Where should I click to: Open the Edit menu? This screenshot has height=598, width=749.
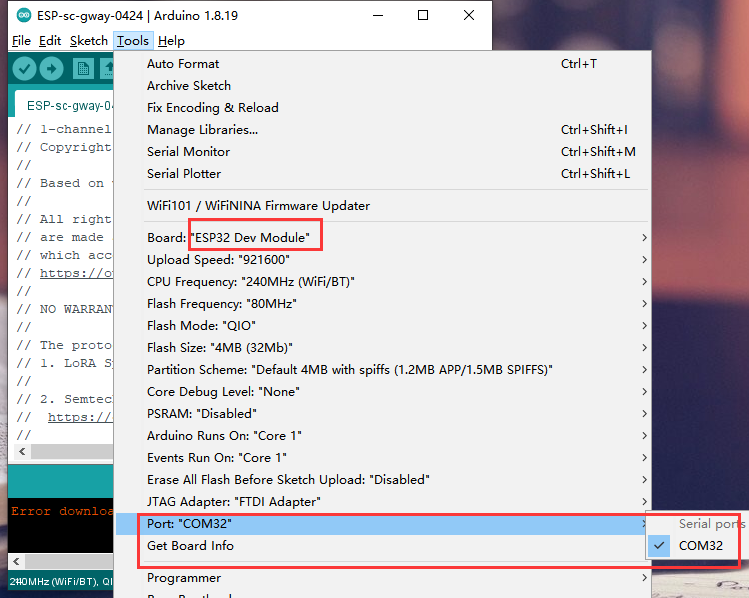(x=50, y=41)
